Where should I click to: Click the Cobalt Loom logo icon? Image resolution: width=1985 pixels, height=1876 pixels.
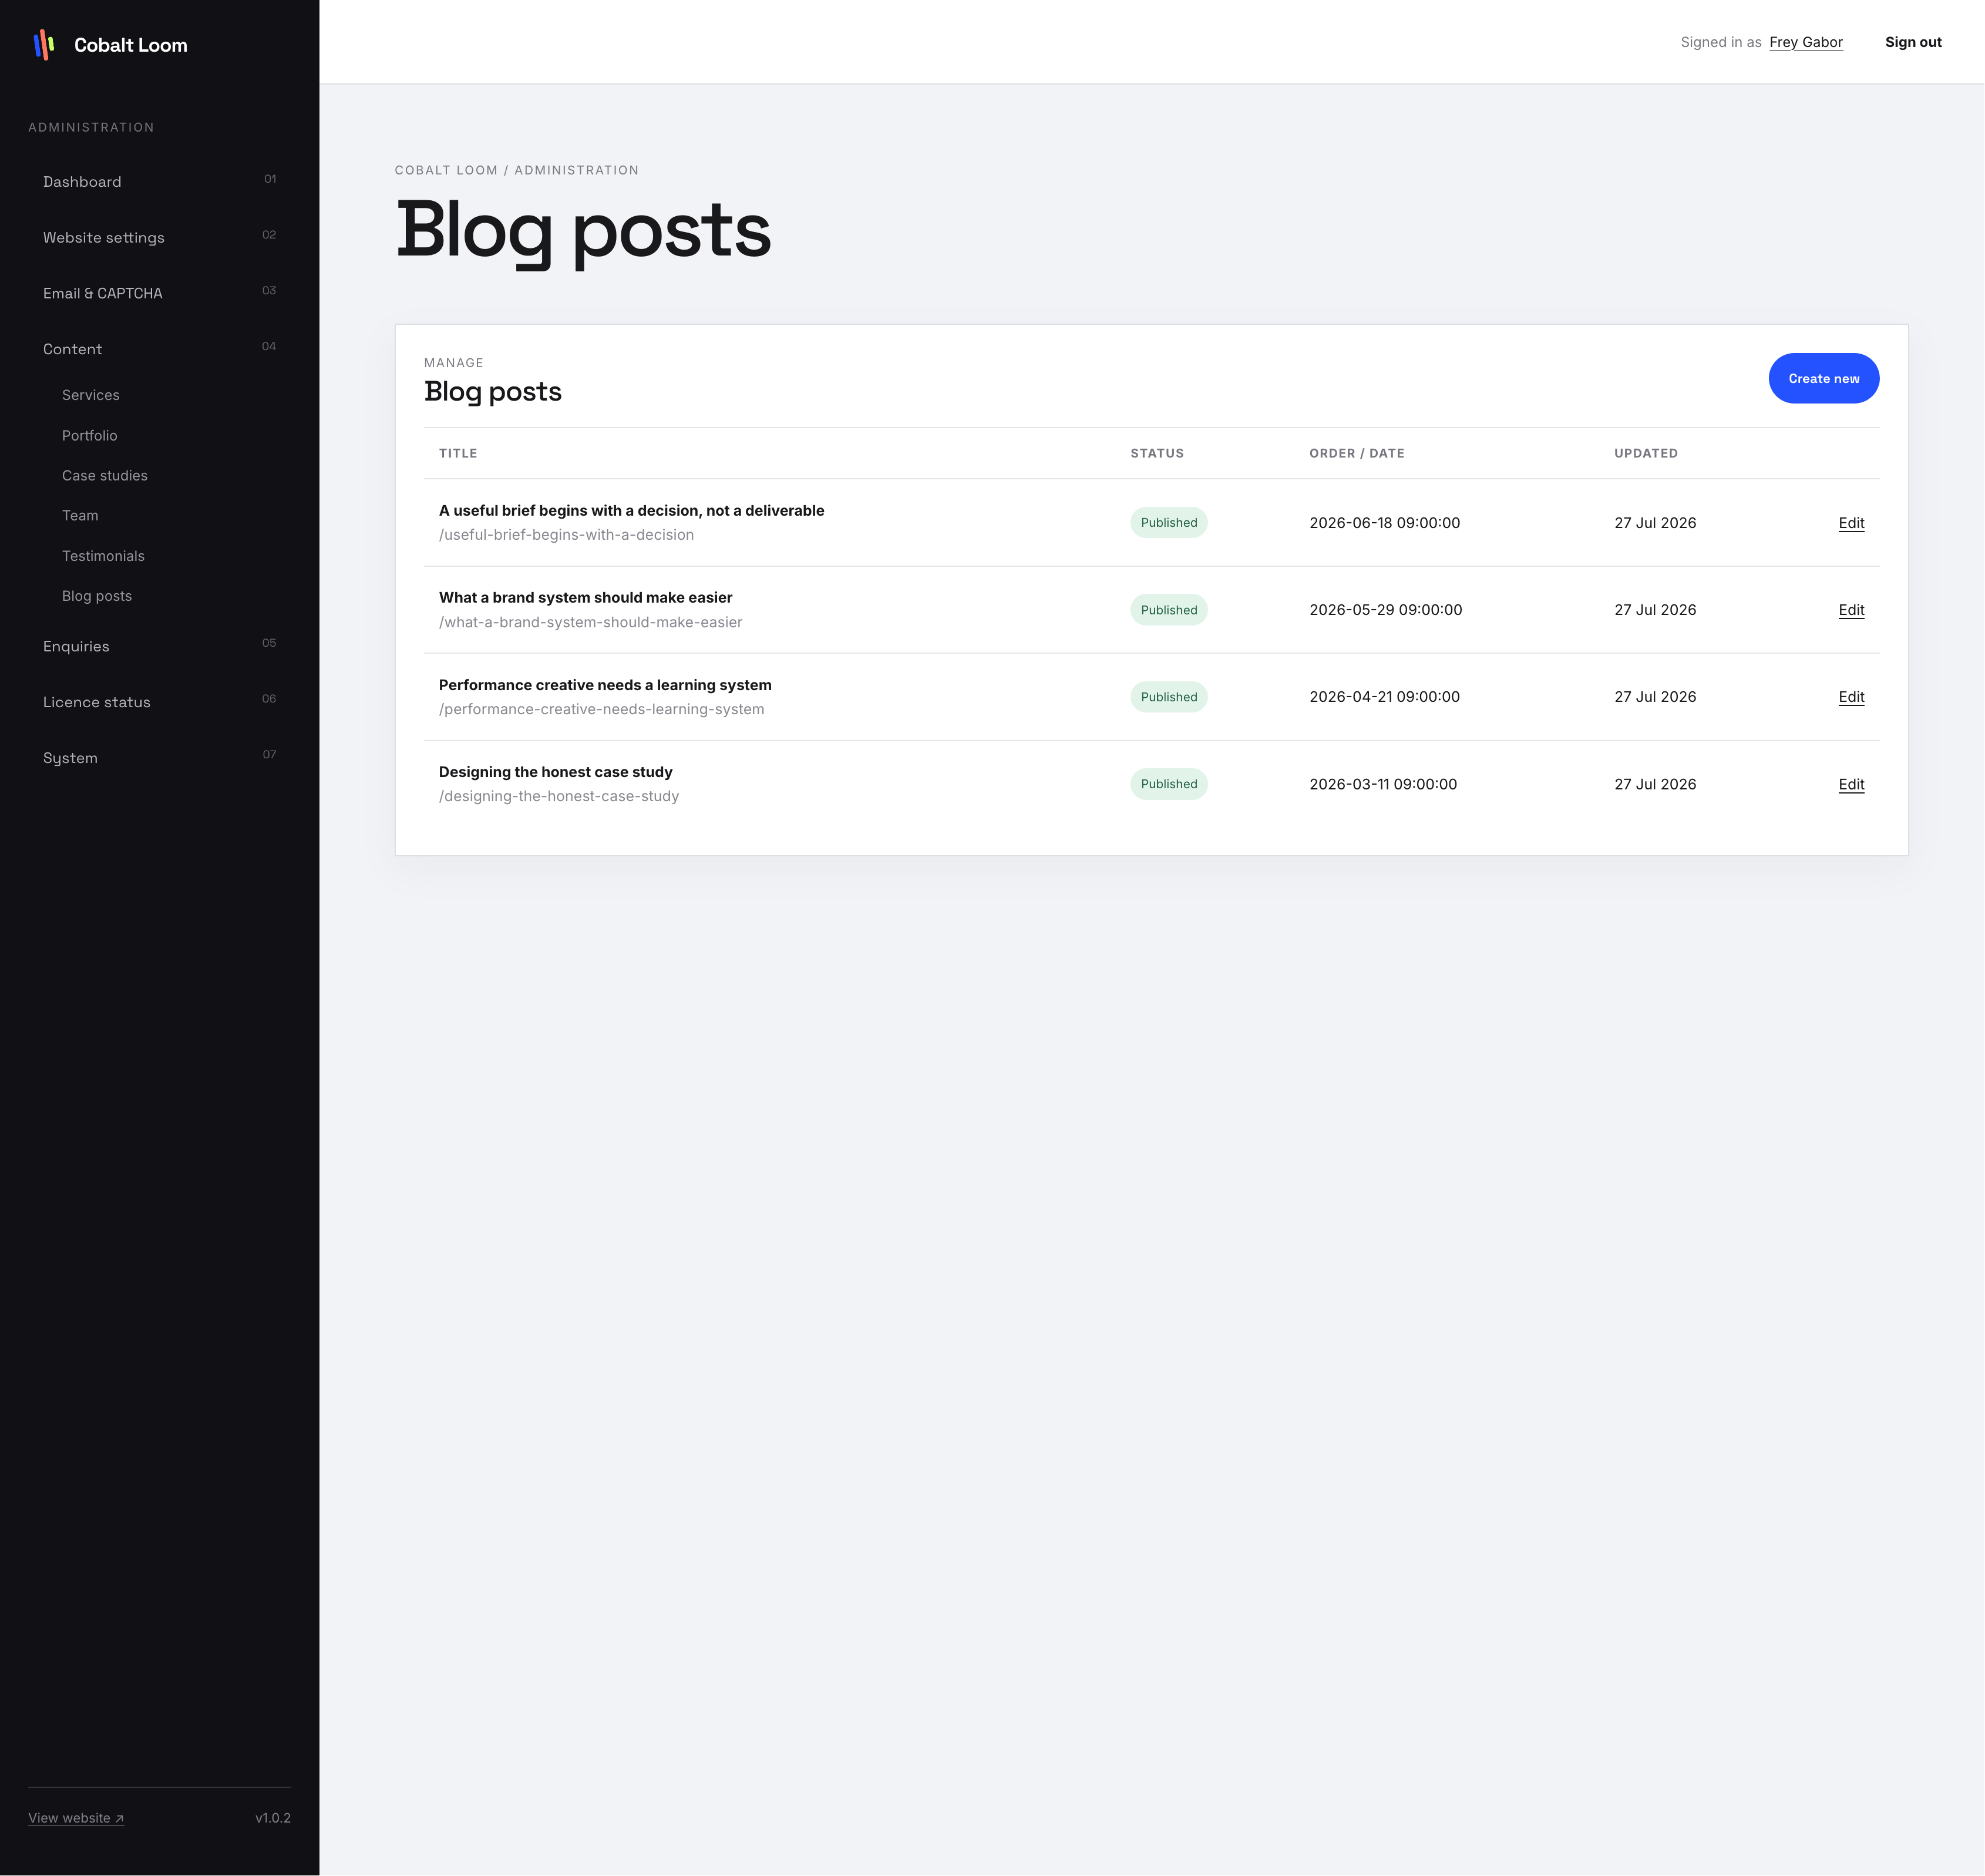[x=44, y=44]
